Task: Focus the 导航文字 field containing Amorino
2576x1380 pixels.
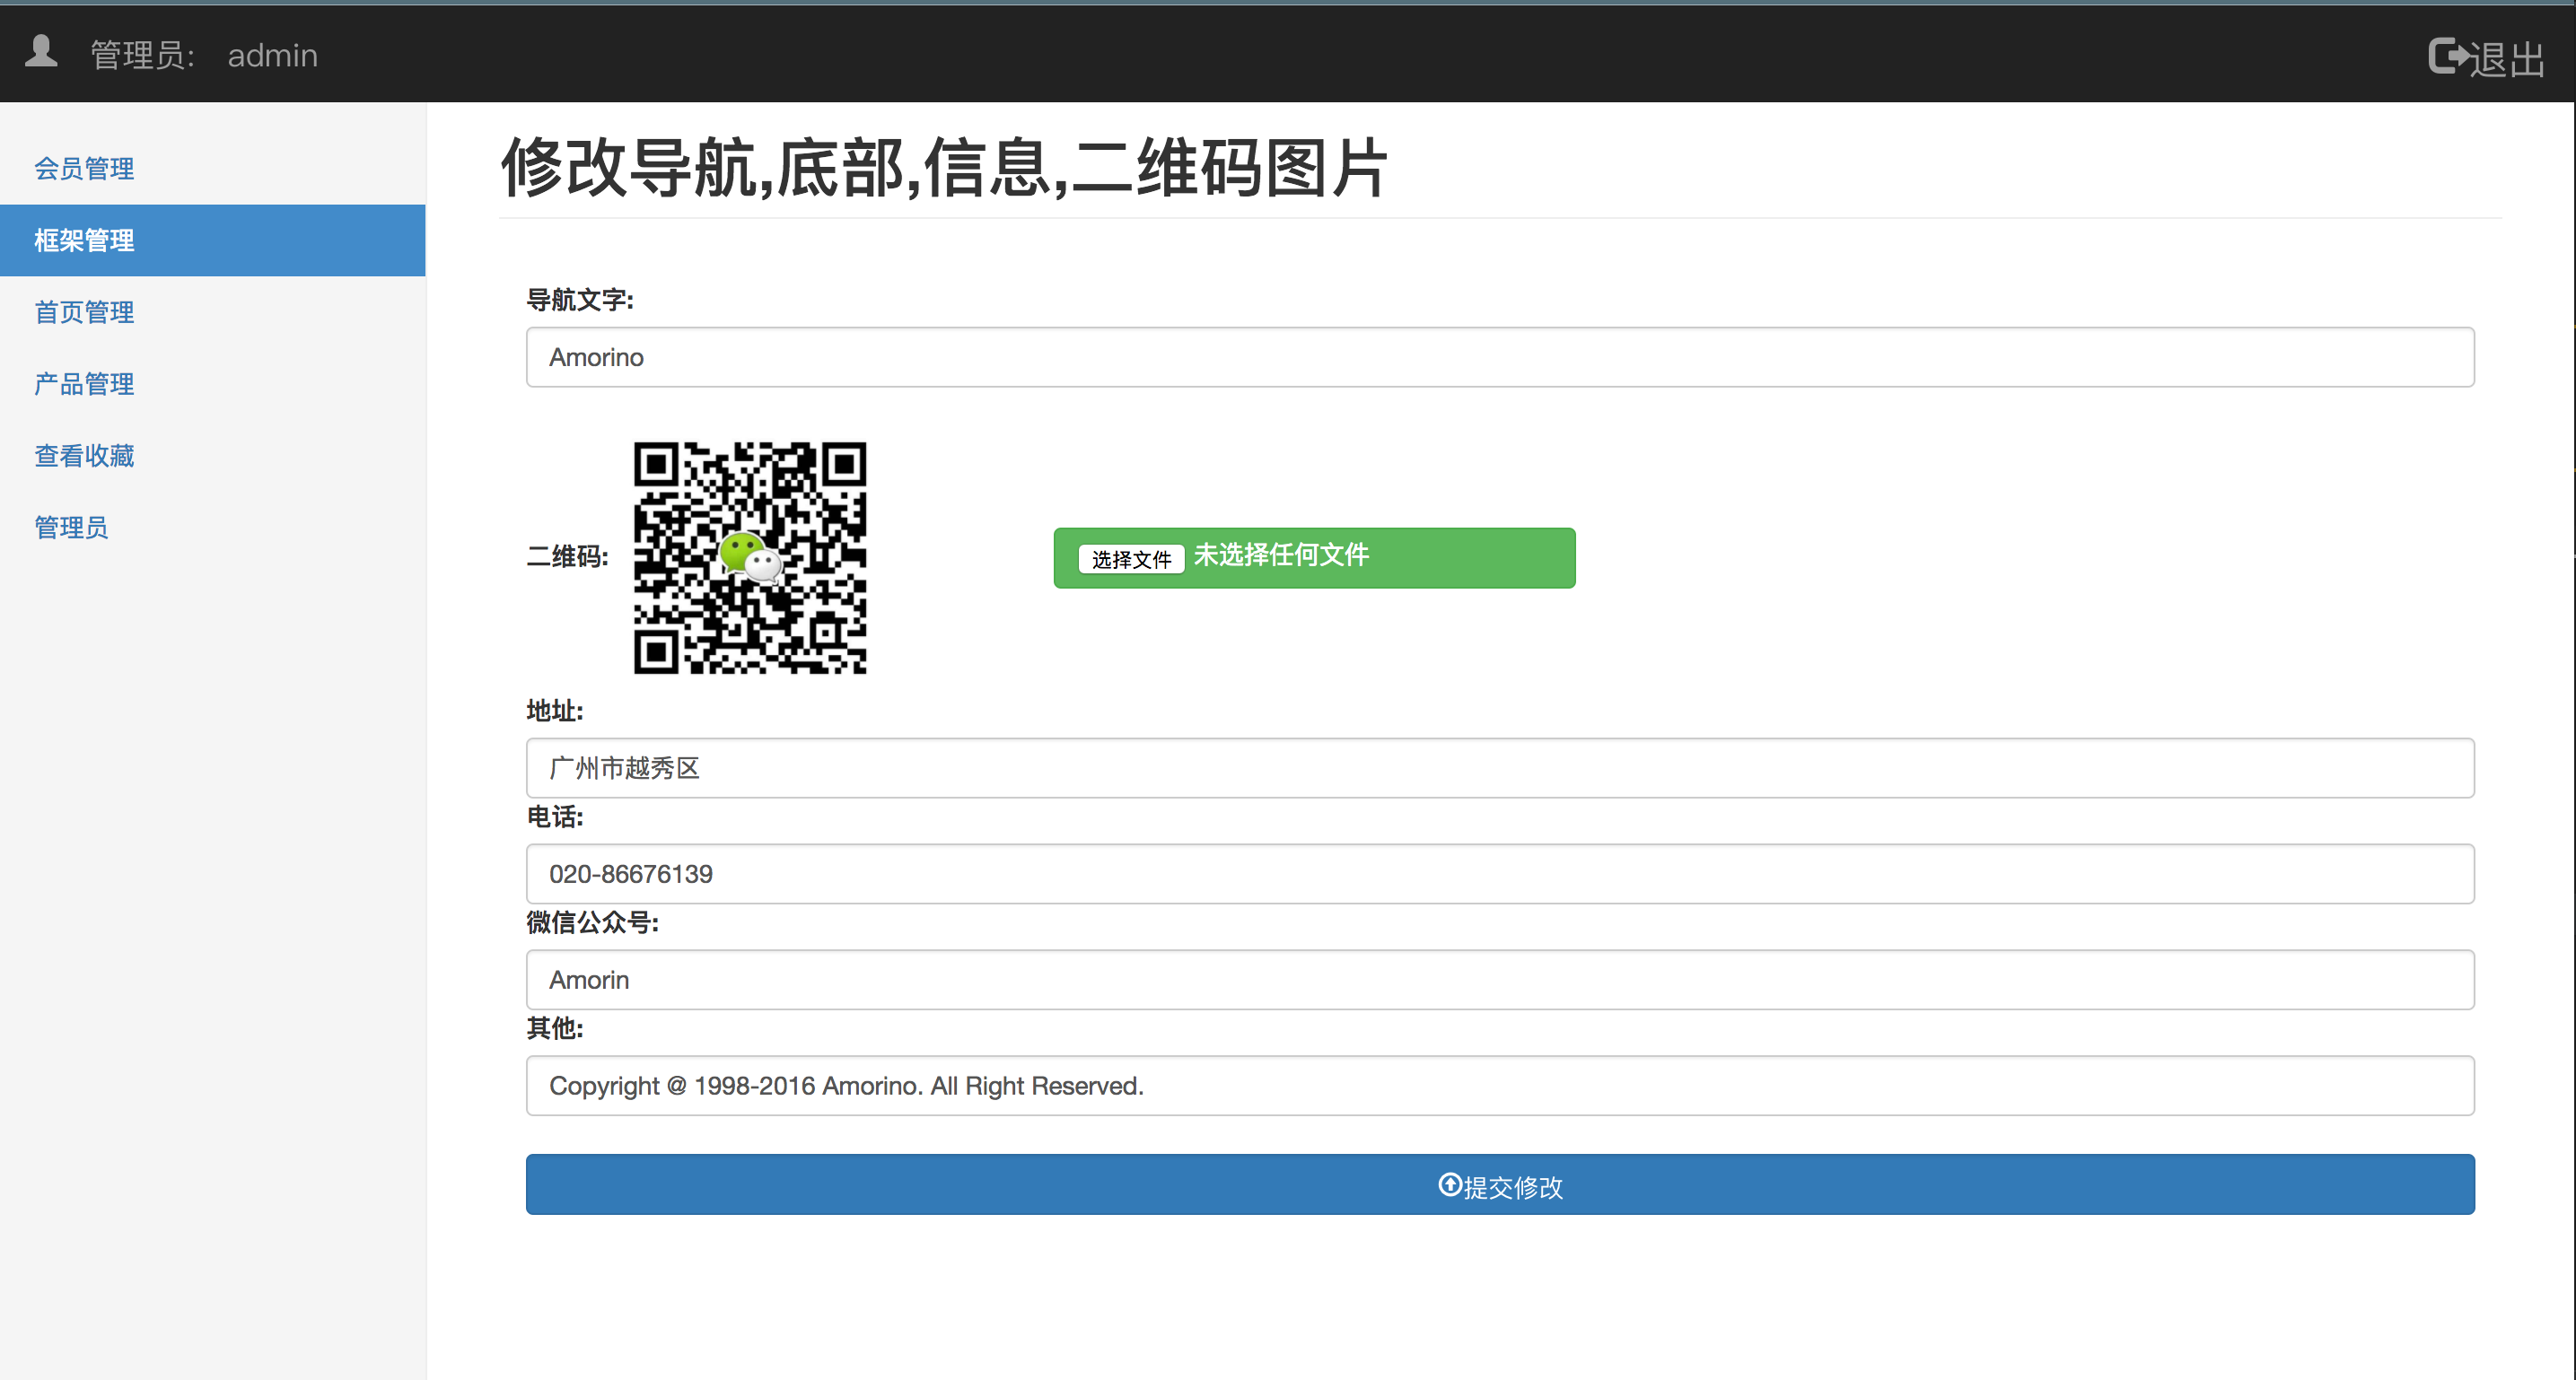Action: [x=1499, y=358]
